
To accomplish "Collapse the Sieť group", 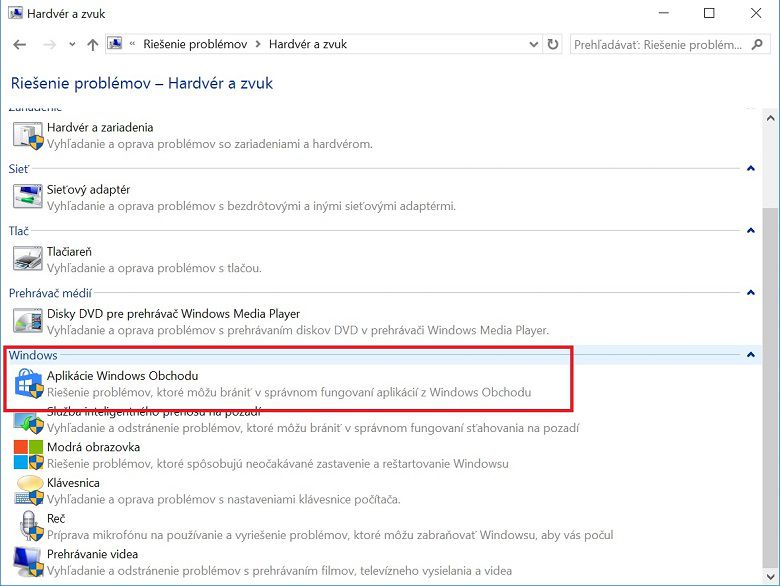I will (751, 168).
